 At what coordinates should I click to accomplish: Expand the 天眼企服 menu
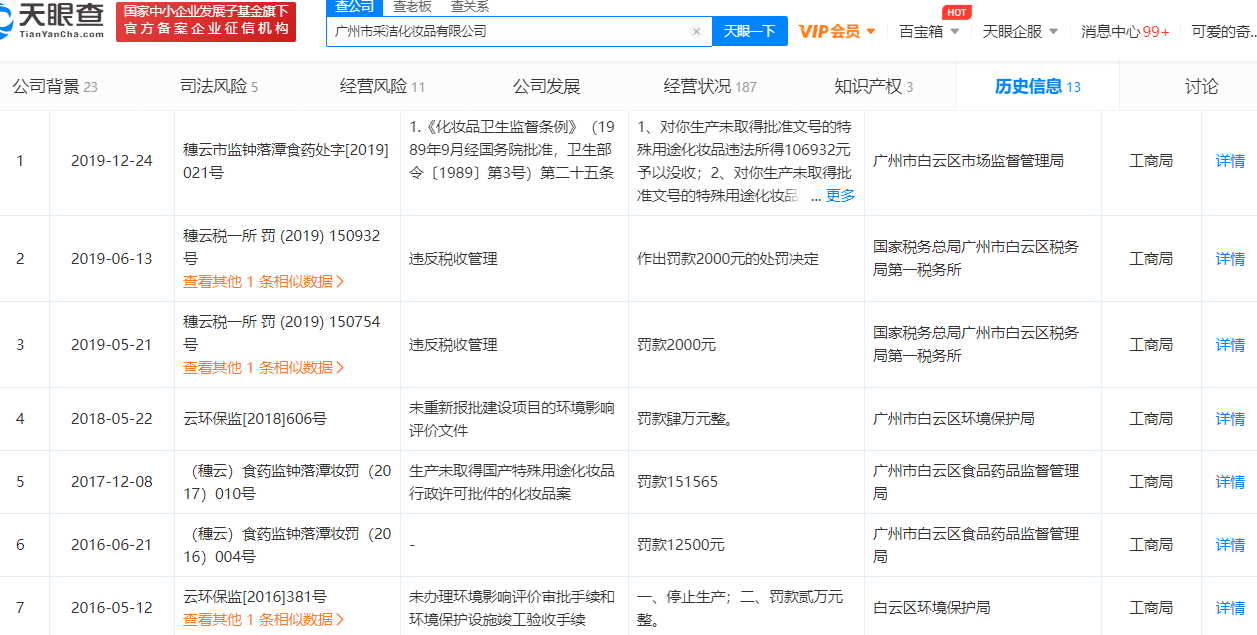1020,31
